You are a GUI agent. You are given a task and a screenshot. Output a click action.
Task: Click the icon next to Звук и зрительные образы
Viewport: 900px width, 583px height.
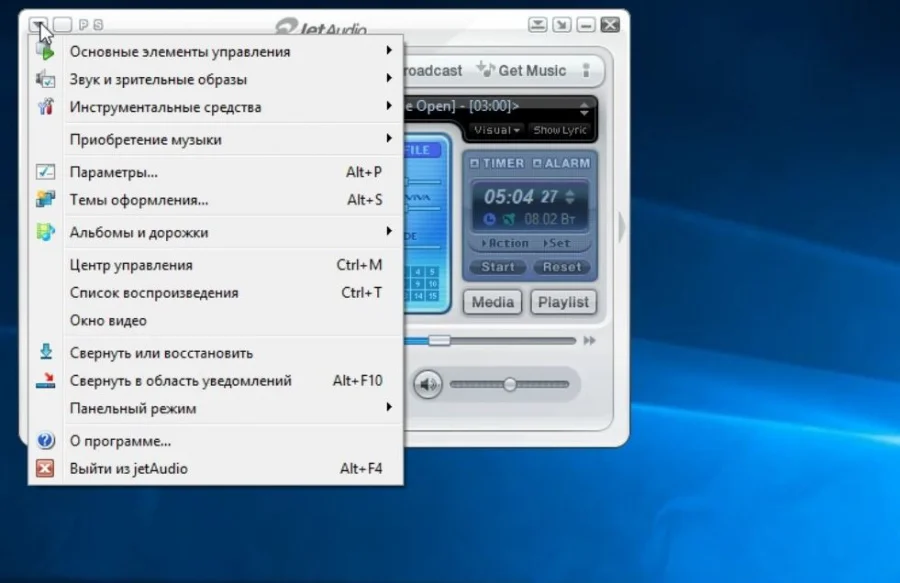click(45, 79)
